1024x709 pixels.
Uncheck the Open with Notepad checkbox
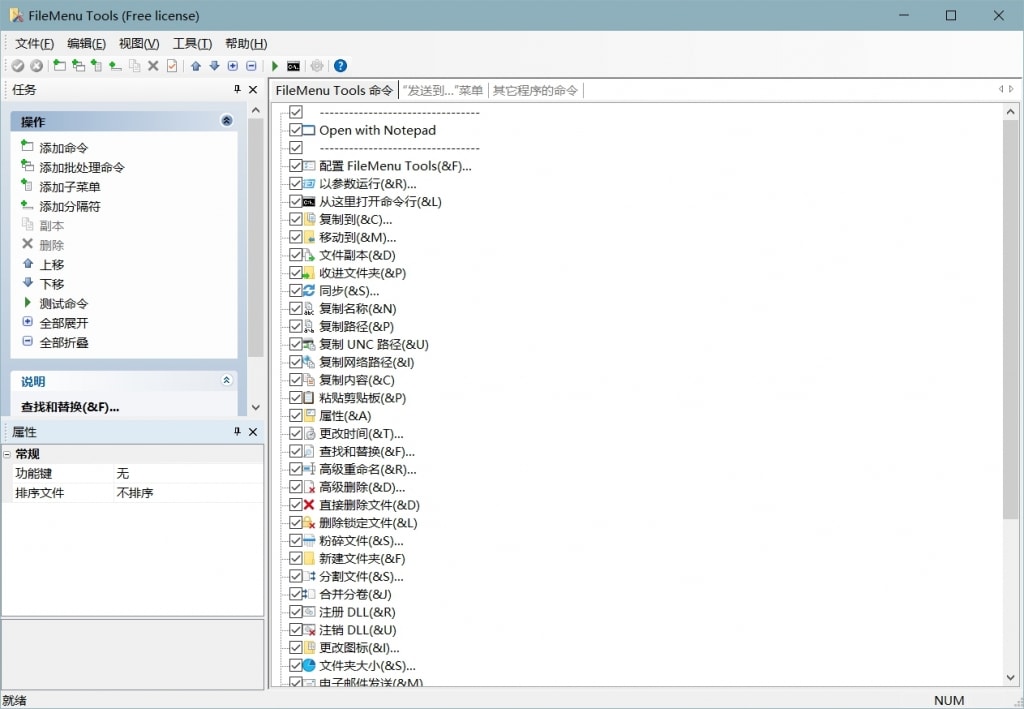[x=296, y=130]
